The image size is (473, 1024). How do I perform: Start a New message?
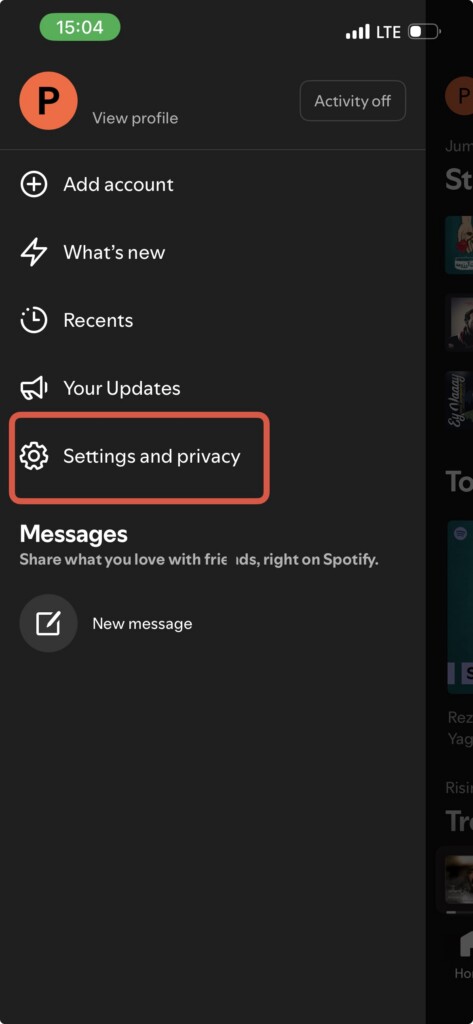142,624
